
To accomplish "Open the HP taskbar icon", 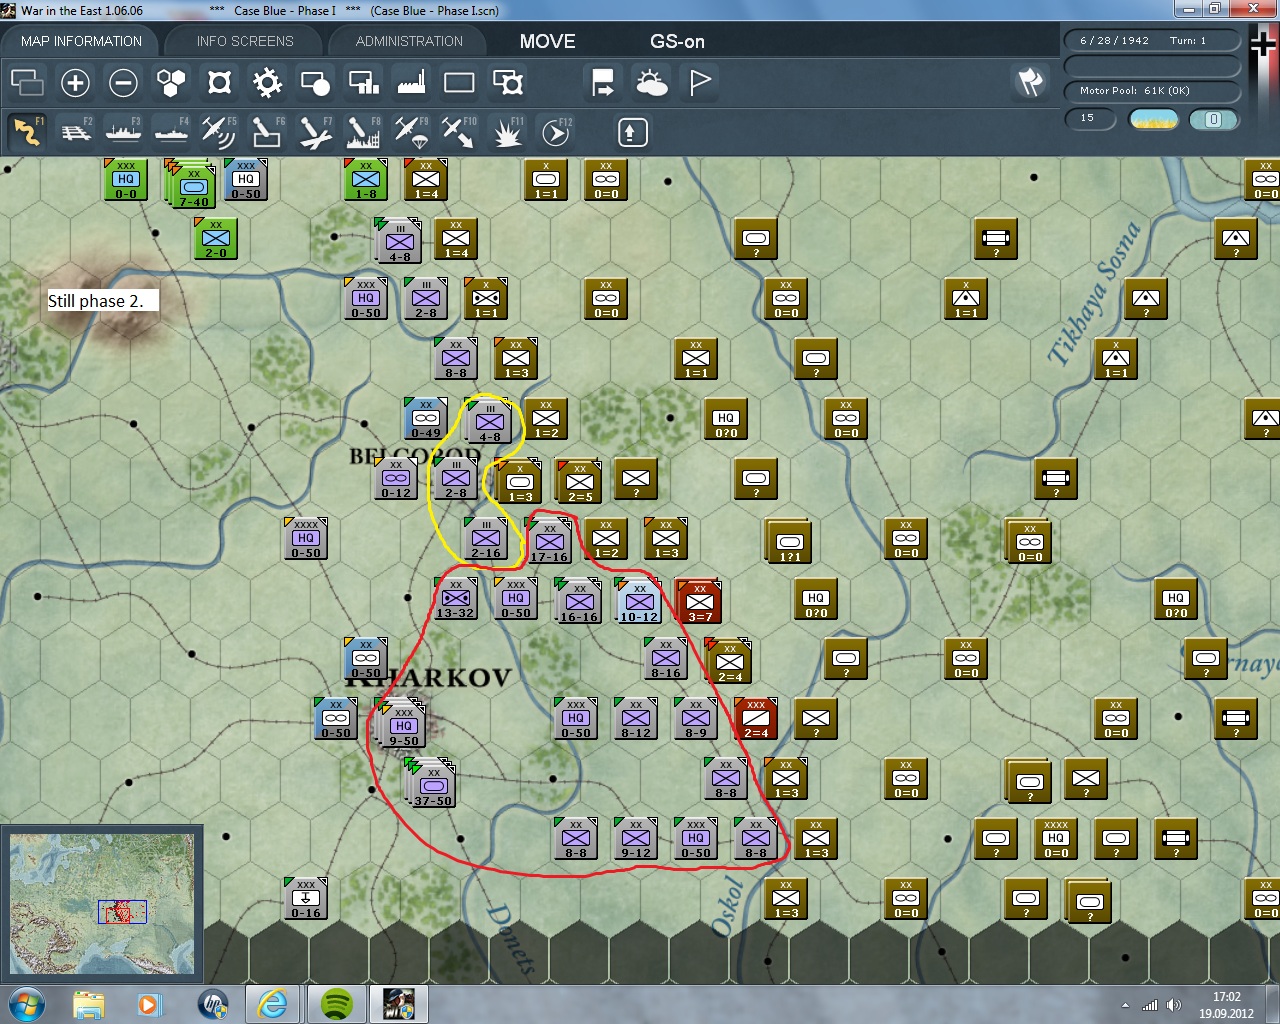I will pos(213,1004).
